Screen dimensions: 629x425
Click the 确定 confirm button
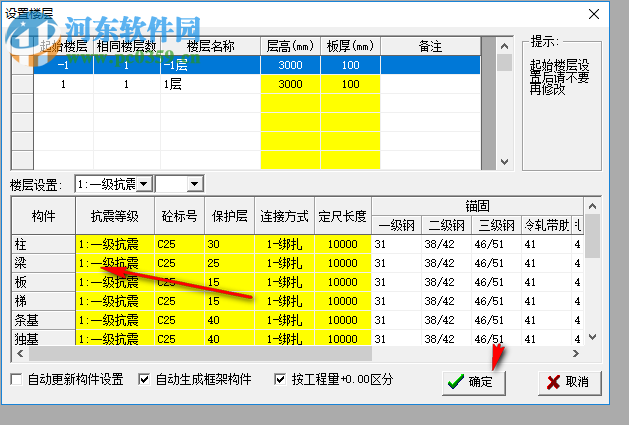point(474,382)
